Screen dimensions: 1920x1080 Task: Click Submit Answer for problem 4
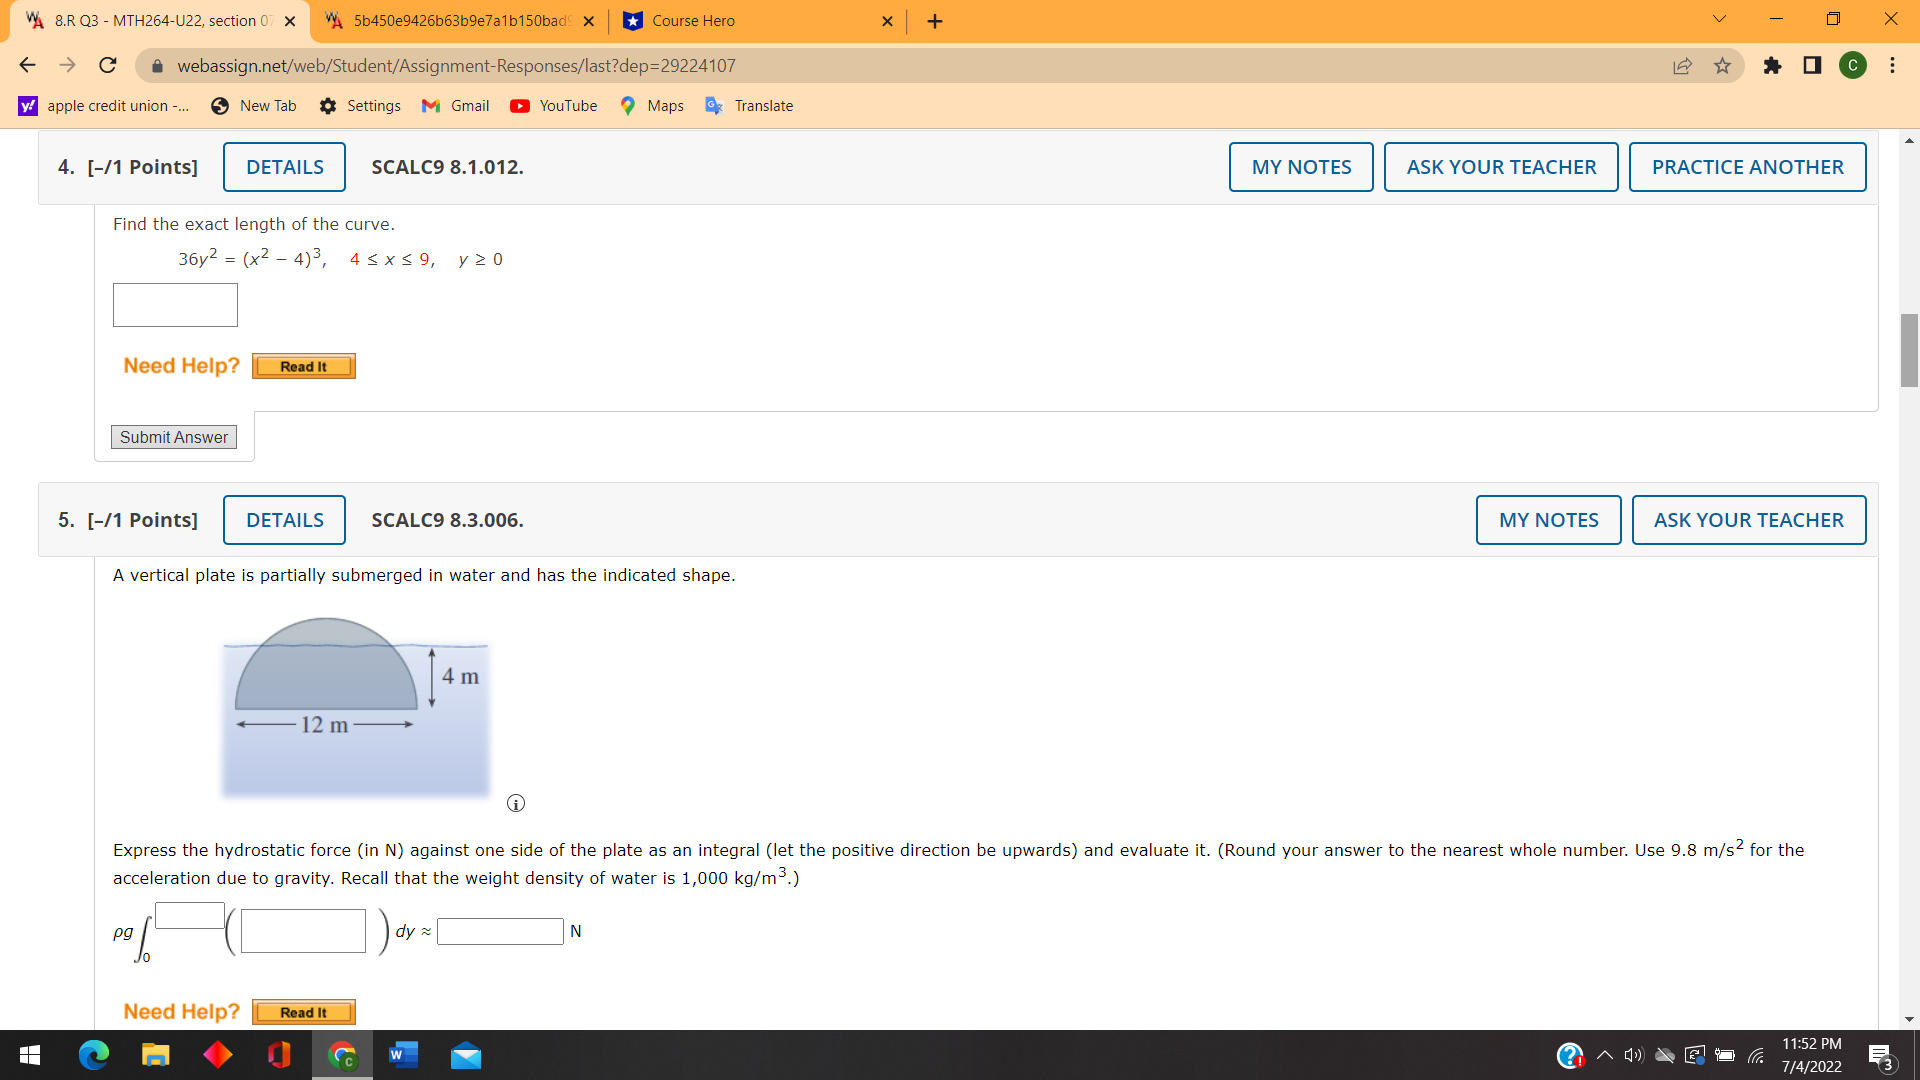pyautogui.click(x=173, y=437)
